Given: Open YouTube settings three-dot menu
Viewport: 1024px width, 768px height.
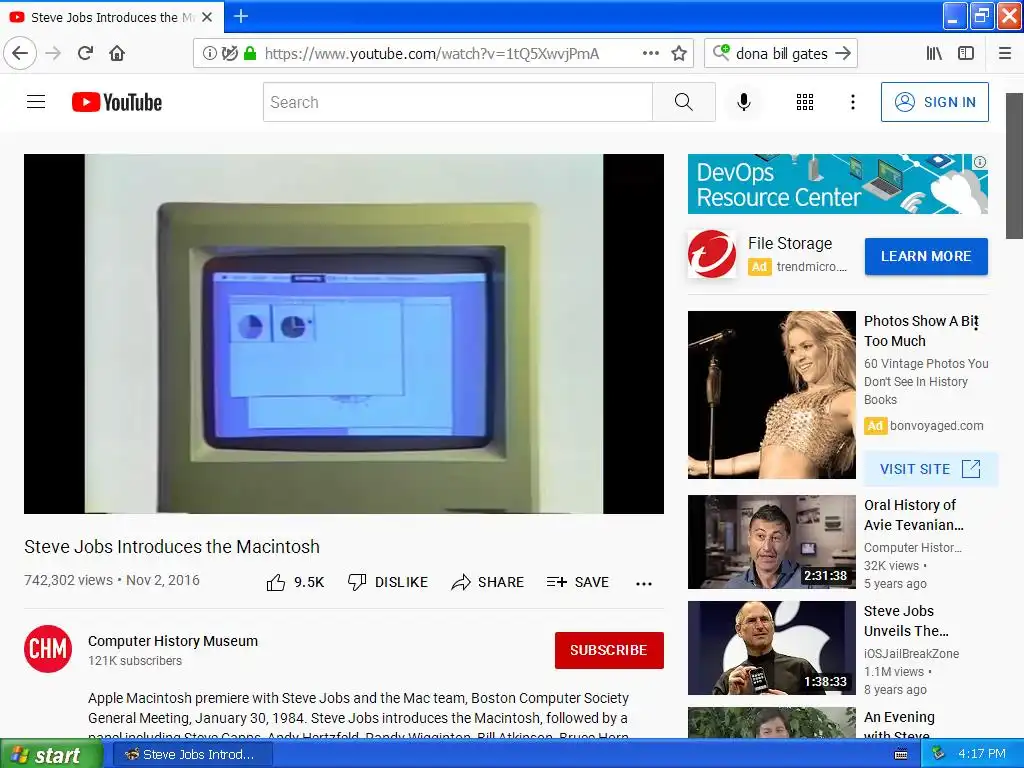Looking at the screenshot, I should pos(852,102).
